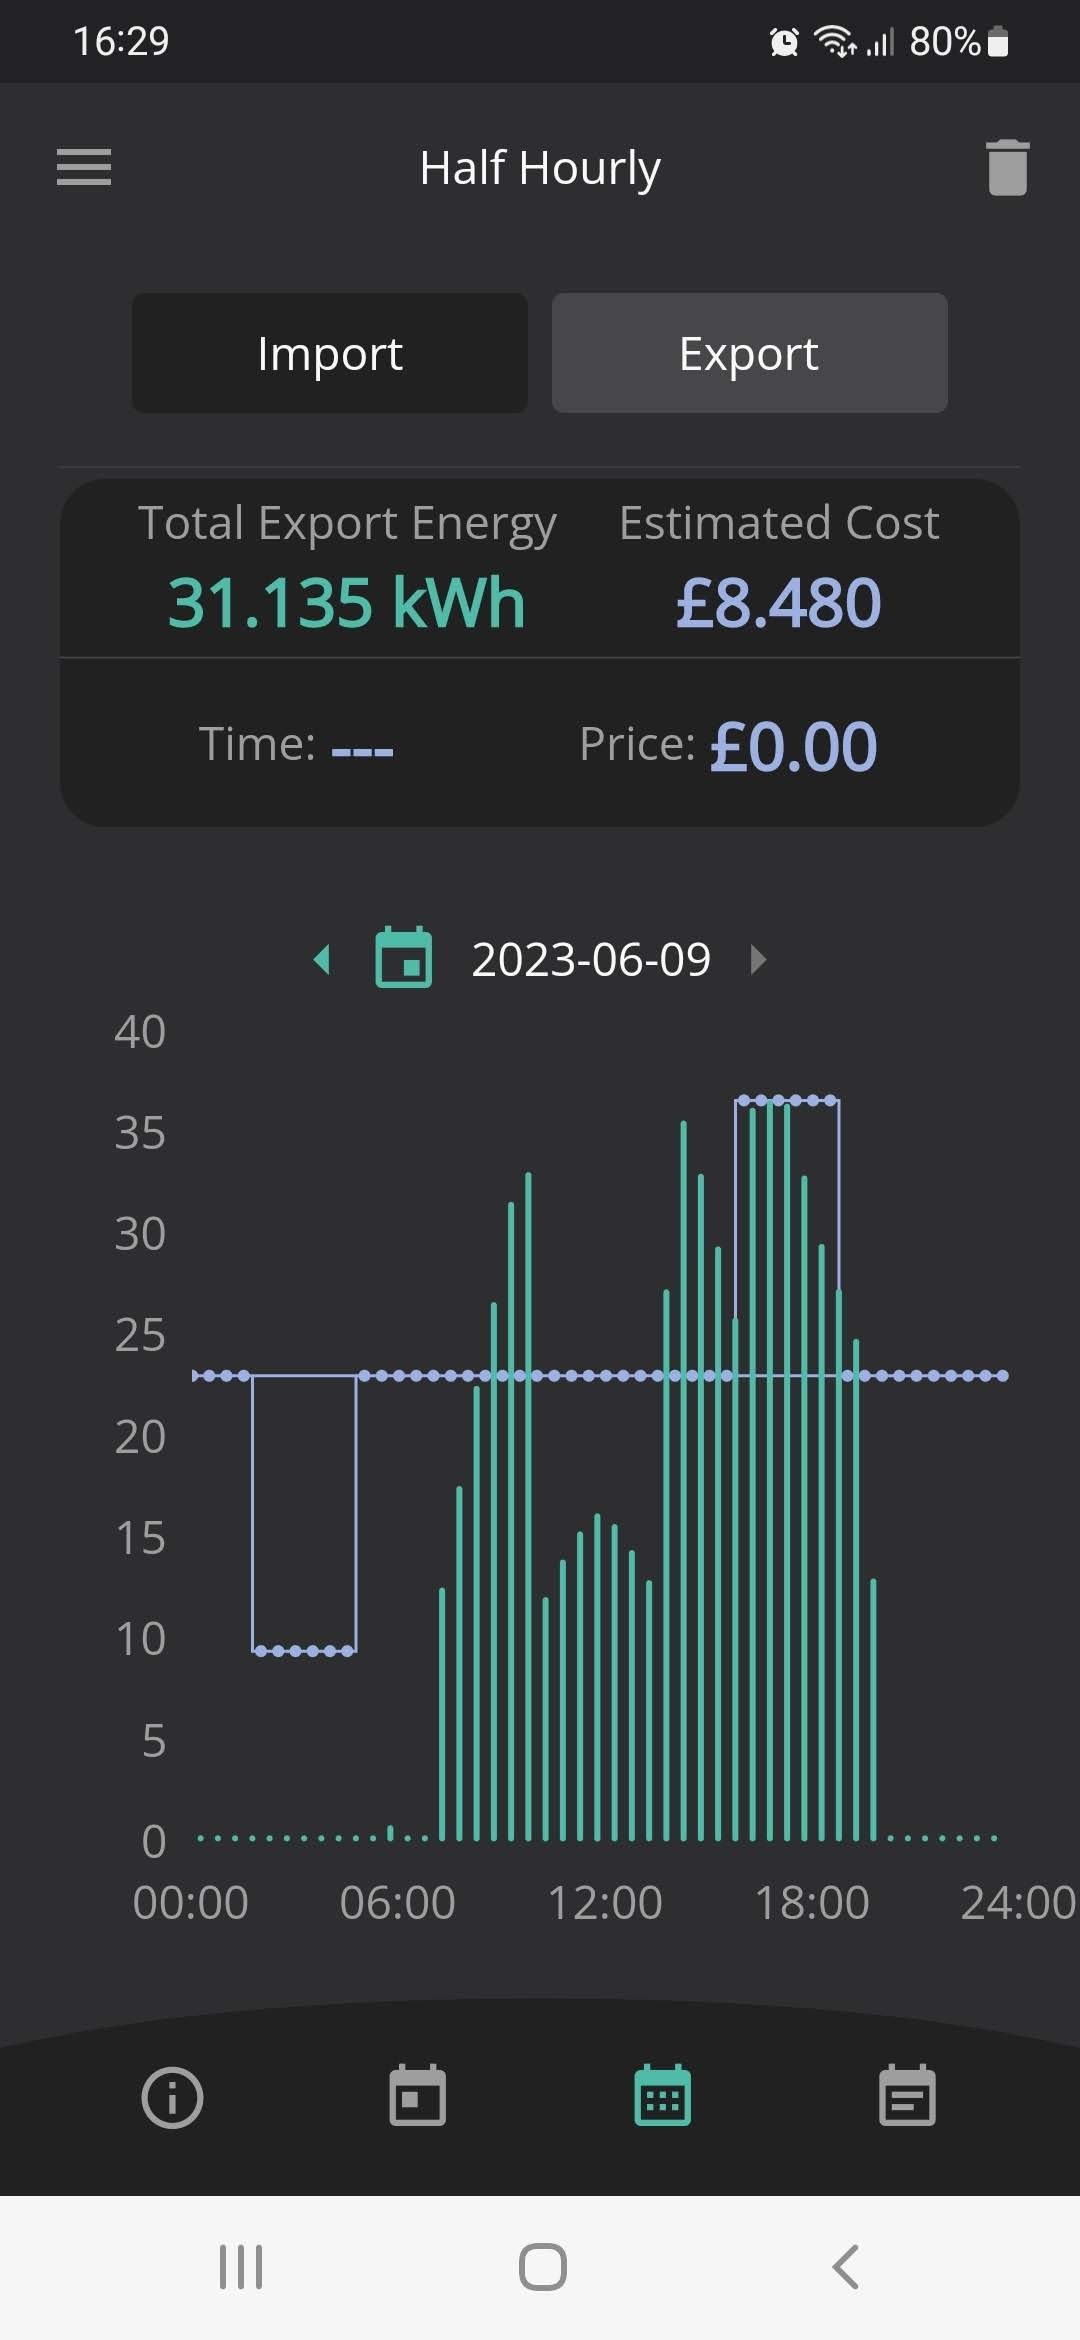Open the calendar date picker icon

(403, 958)
